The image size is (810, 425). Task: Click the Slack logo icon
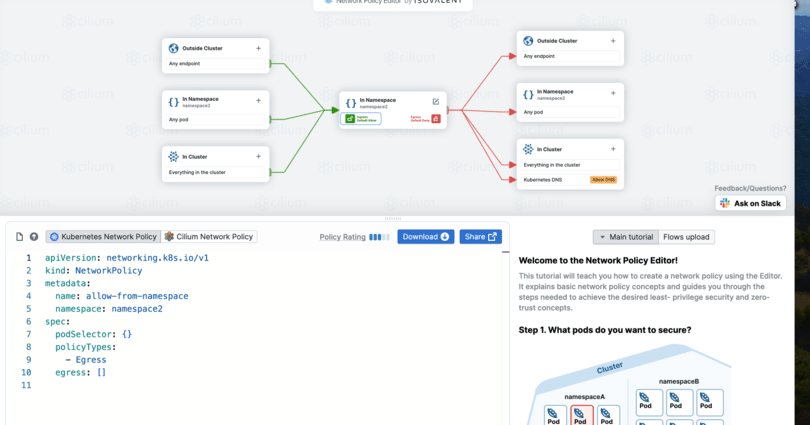tap(725, 203)
